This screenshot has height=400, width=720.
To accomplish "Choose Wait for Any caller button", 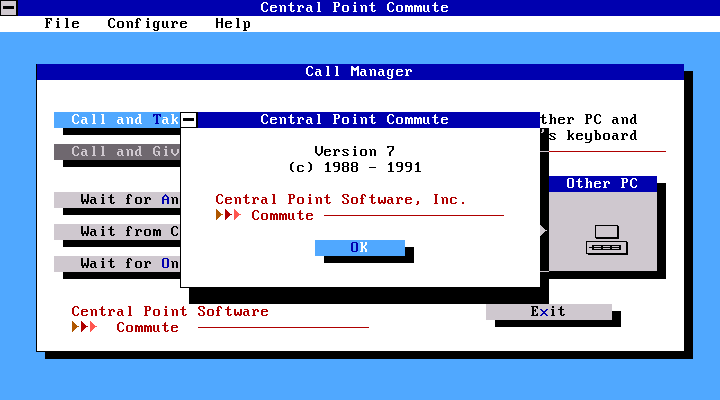I will (x=117, y=200).
